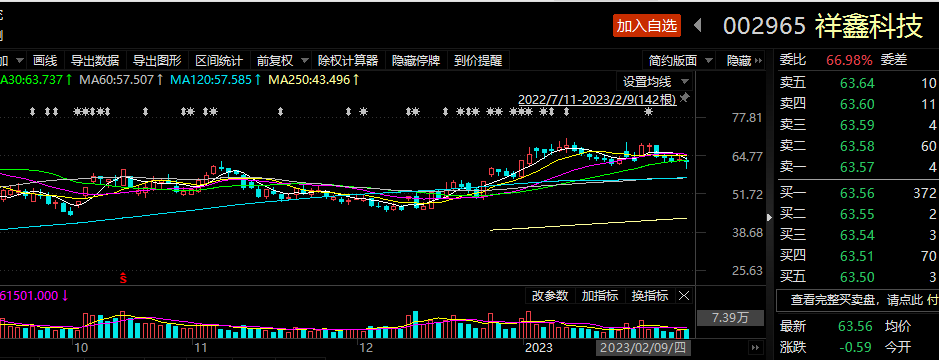Click the 64.77 price axis label
939x360 pixels.
click(x=747, y=156)
